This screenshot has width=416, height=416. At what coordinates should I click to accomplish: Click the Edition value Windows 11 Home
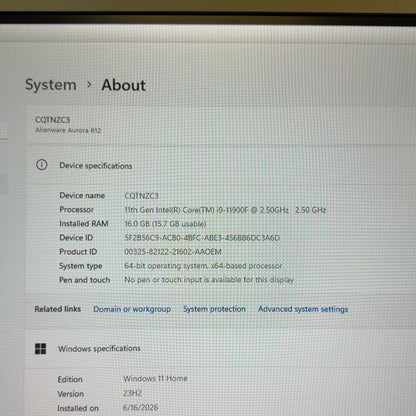[155, 379]
